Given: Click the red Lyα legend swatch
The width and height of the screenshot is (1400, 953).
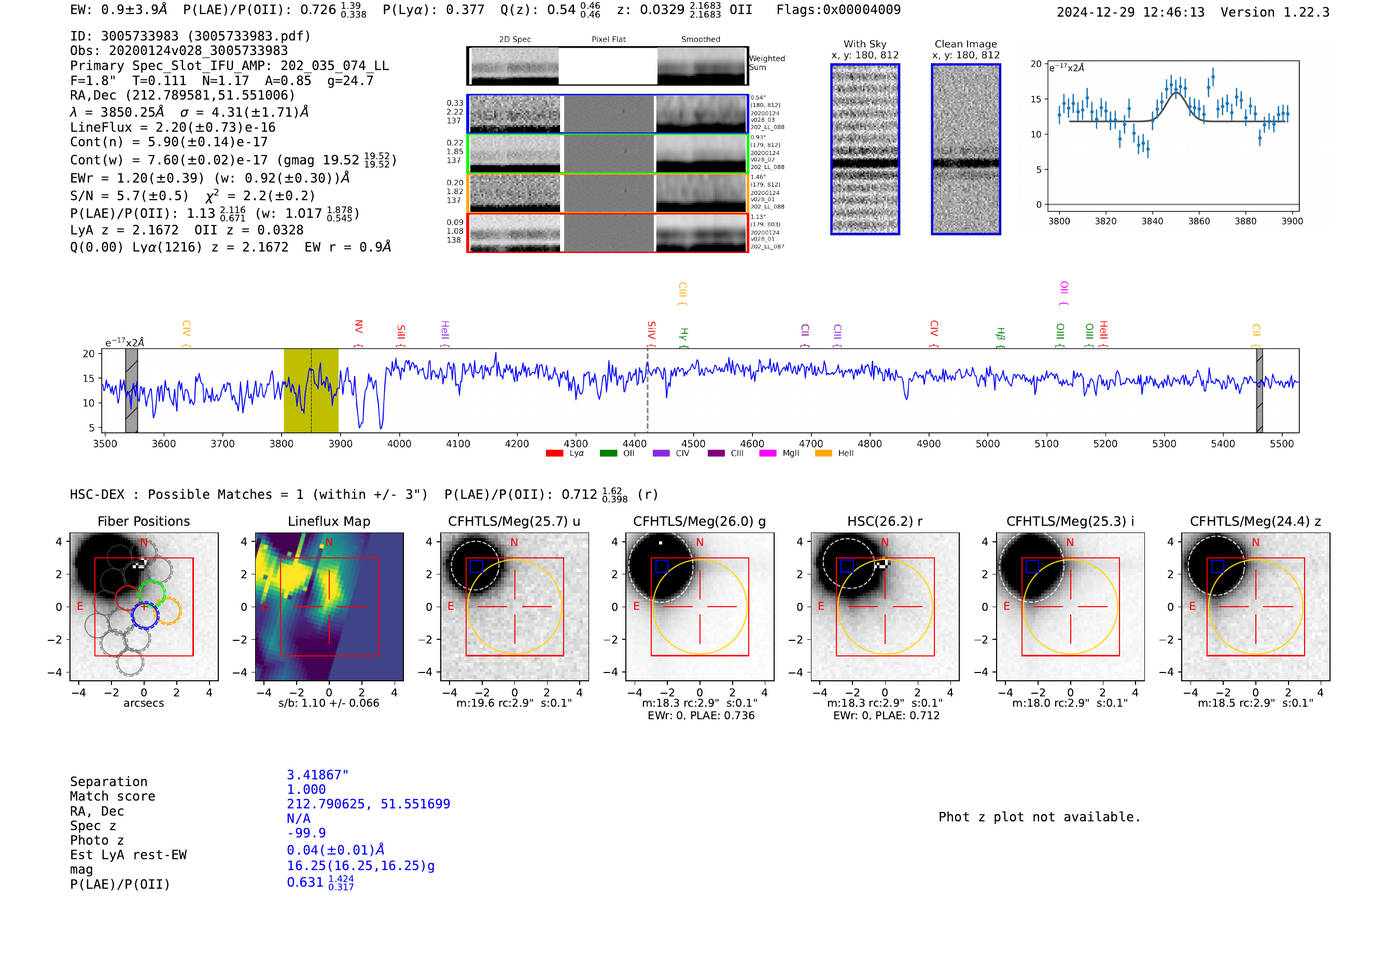Looking at the screenshot, I should pos(554,454).
